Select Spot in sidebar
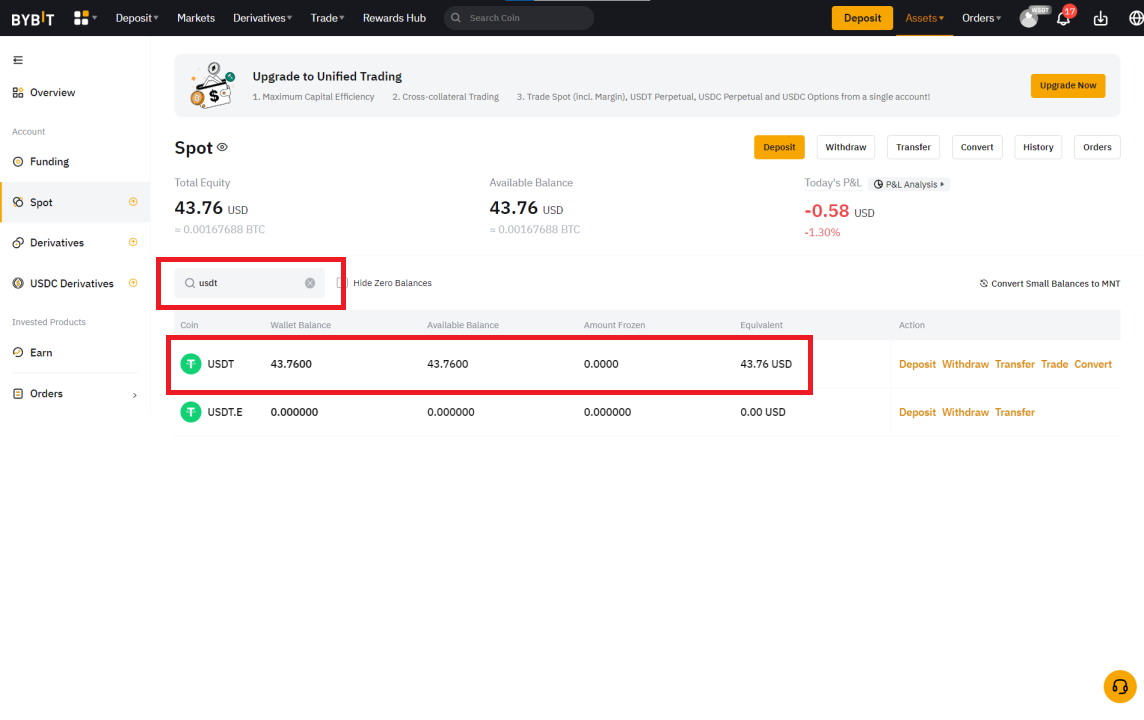Image resolution: width=1144 pixels, height=720 pixels. pyautogui.click(x=75, y=202)
